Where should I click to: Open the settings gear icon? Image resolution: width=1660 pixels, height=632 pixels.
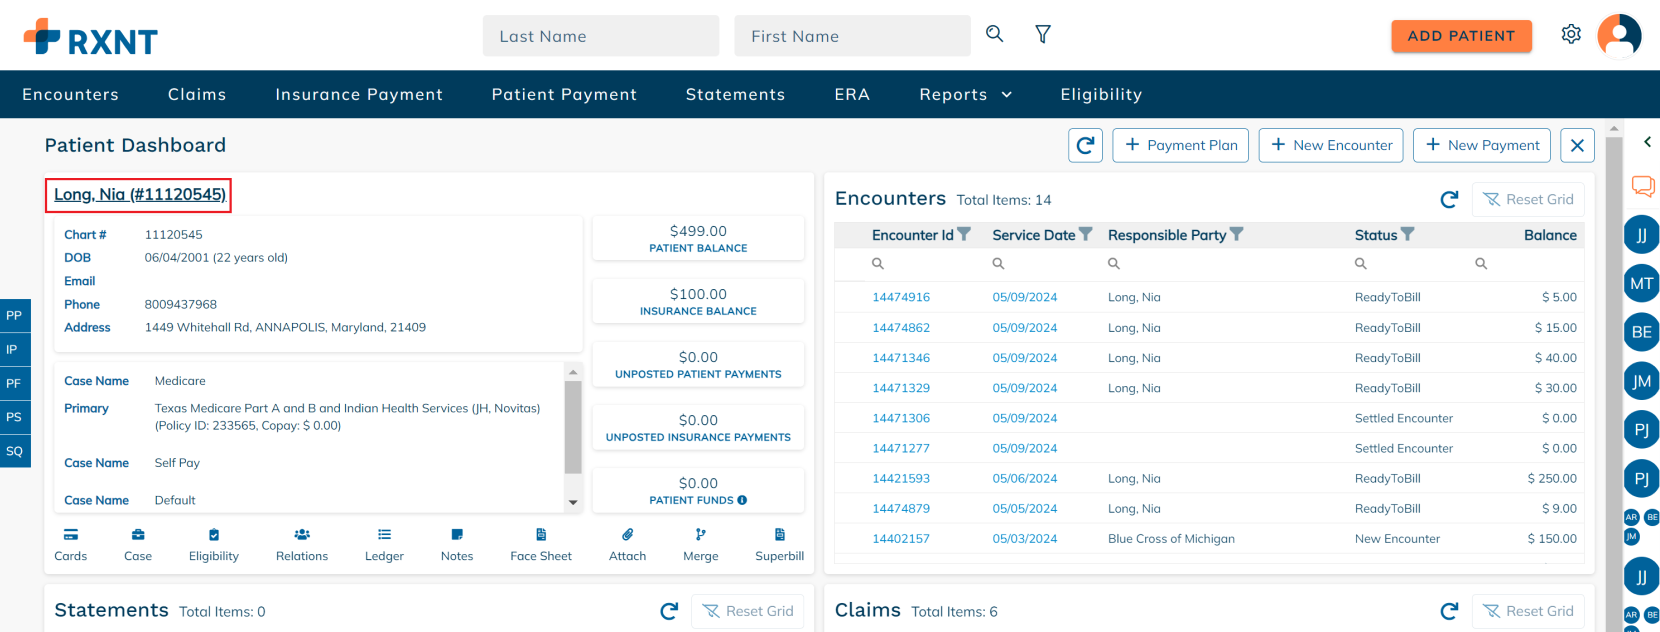1571,35
